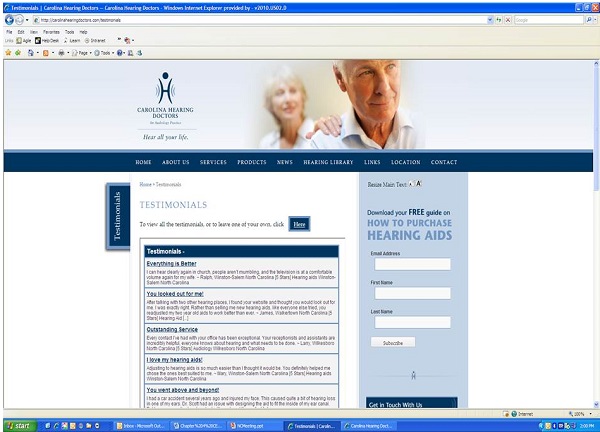The image size is (600, 432).
Task: Open the 'Everything is Better' testimonial link
Action: coord(172,263)
